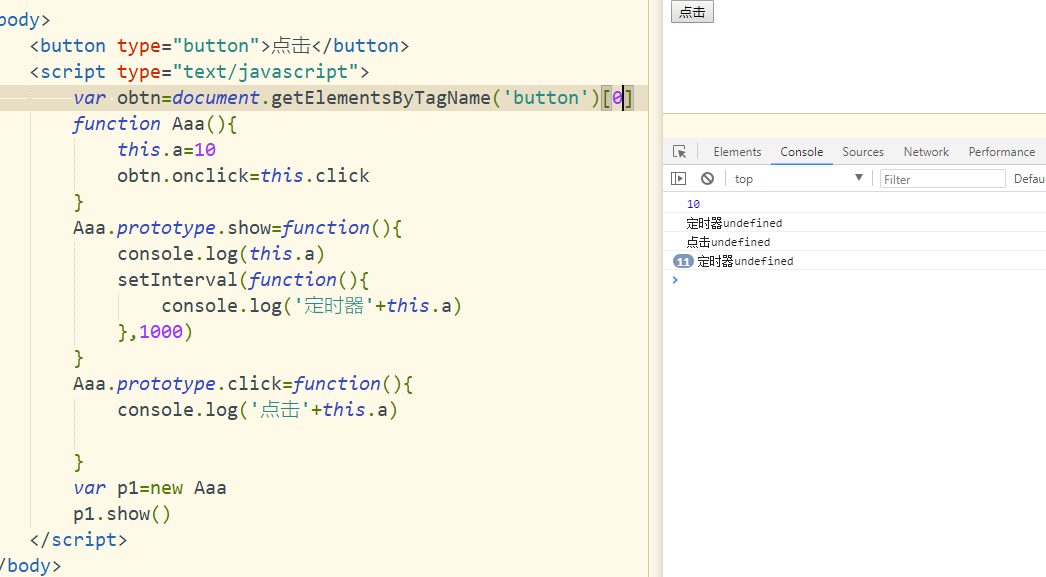Click the function Aaa() line in code
The image size is (1046, 577).
pyautogui.click(x=155, y=124)
